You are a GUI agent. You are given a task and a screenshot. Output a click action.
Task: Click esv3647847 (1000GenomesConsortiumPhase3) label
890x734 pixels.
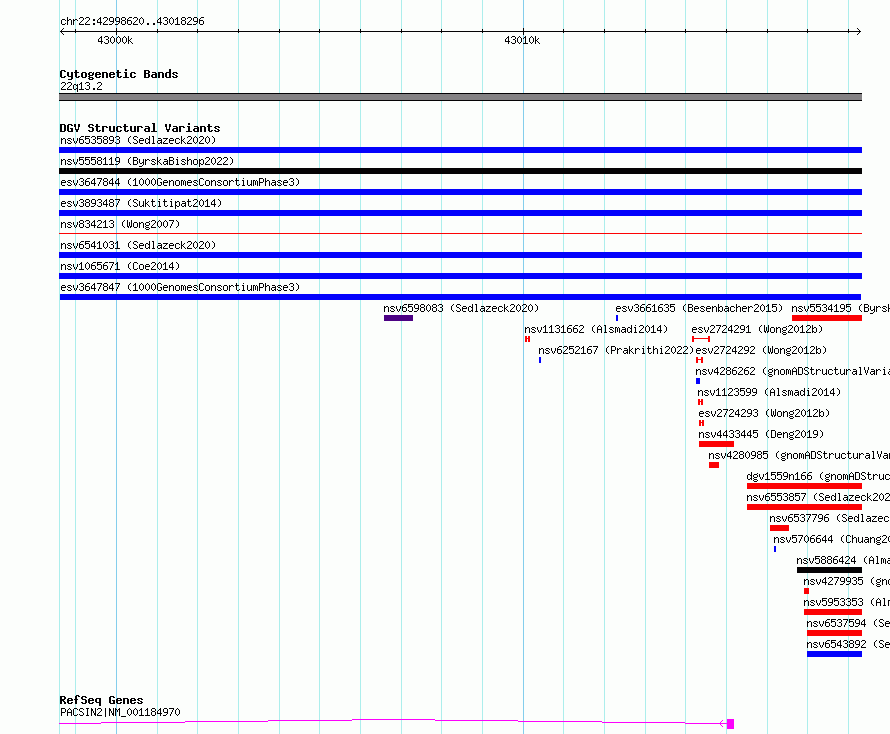pyautogui.click(x=180, y=287)
